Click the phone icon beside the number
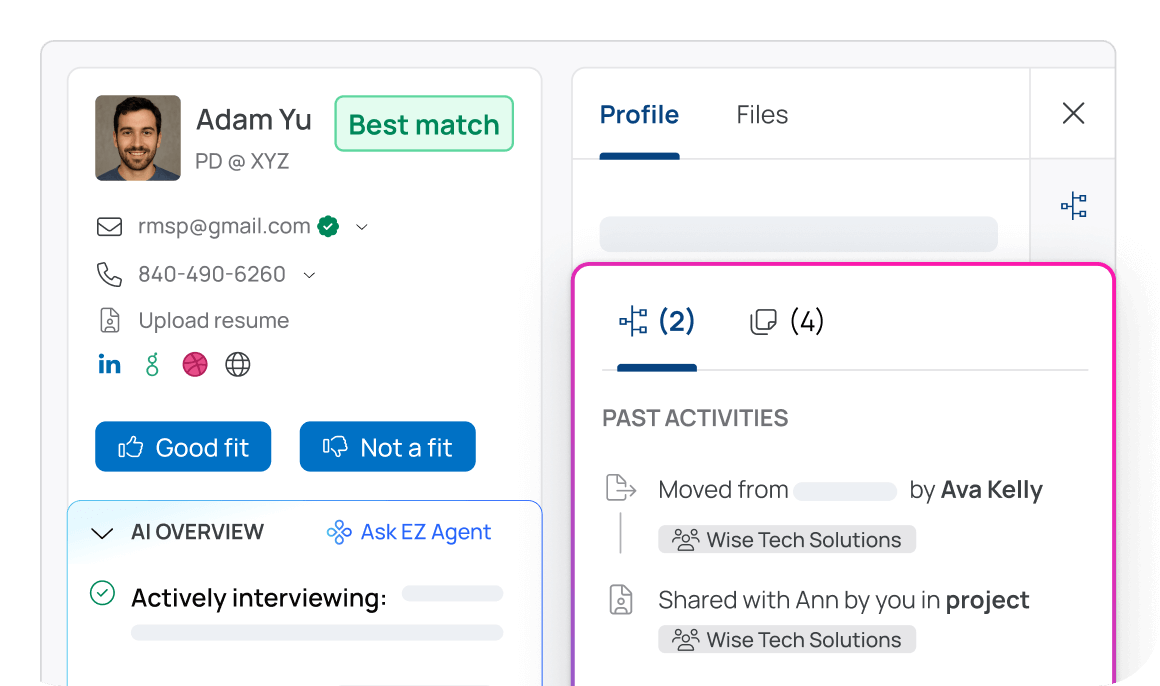 [x=109, y=274]
